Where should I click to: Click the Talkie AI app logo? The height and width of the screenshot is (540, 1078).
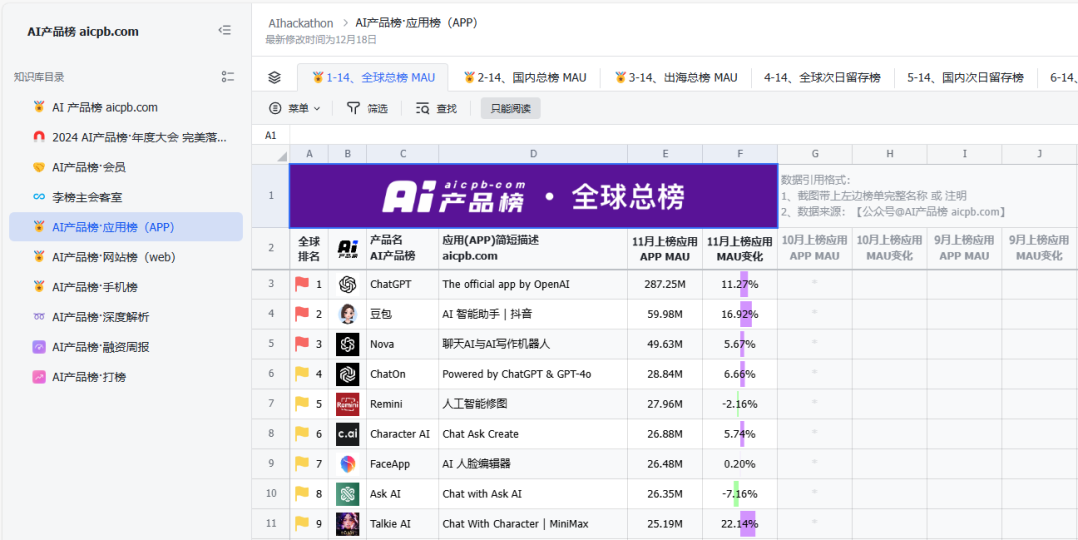(x=347, y=523)
